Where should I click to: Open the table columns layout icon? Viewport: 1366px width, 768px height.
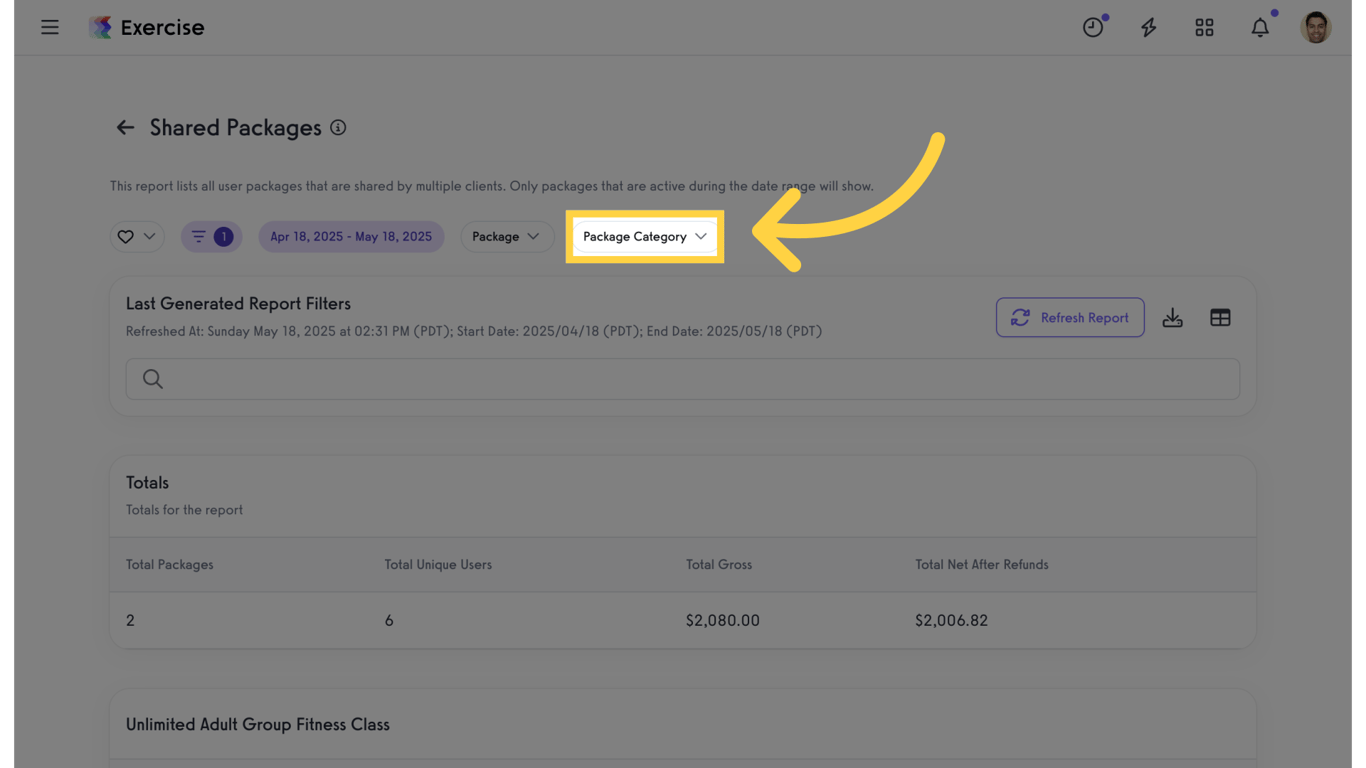coord(1220,318)
